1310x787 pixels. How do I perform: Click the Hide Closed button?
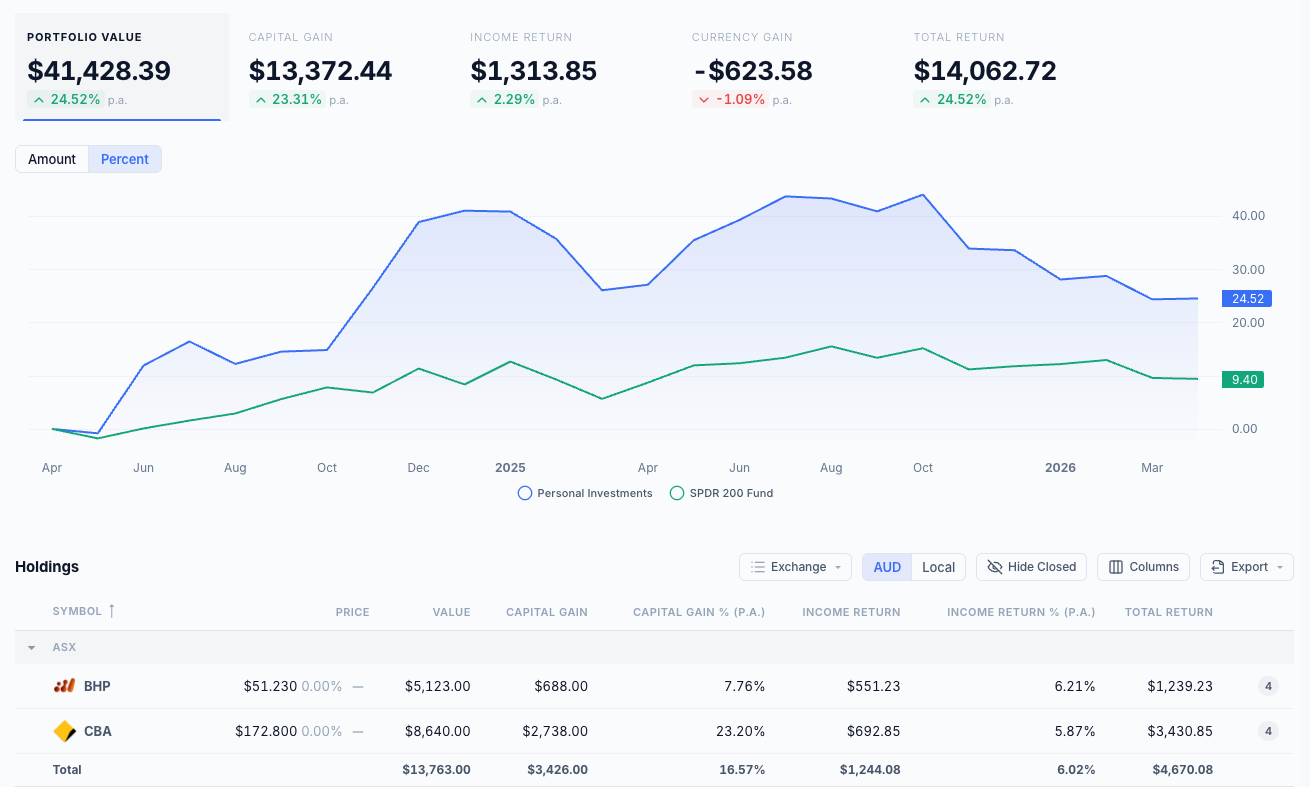click(x=1031, y=567)
